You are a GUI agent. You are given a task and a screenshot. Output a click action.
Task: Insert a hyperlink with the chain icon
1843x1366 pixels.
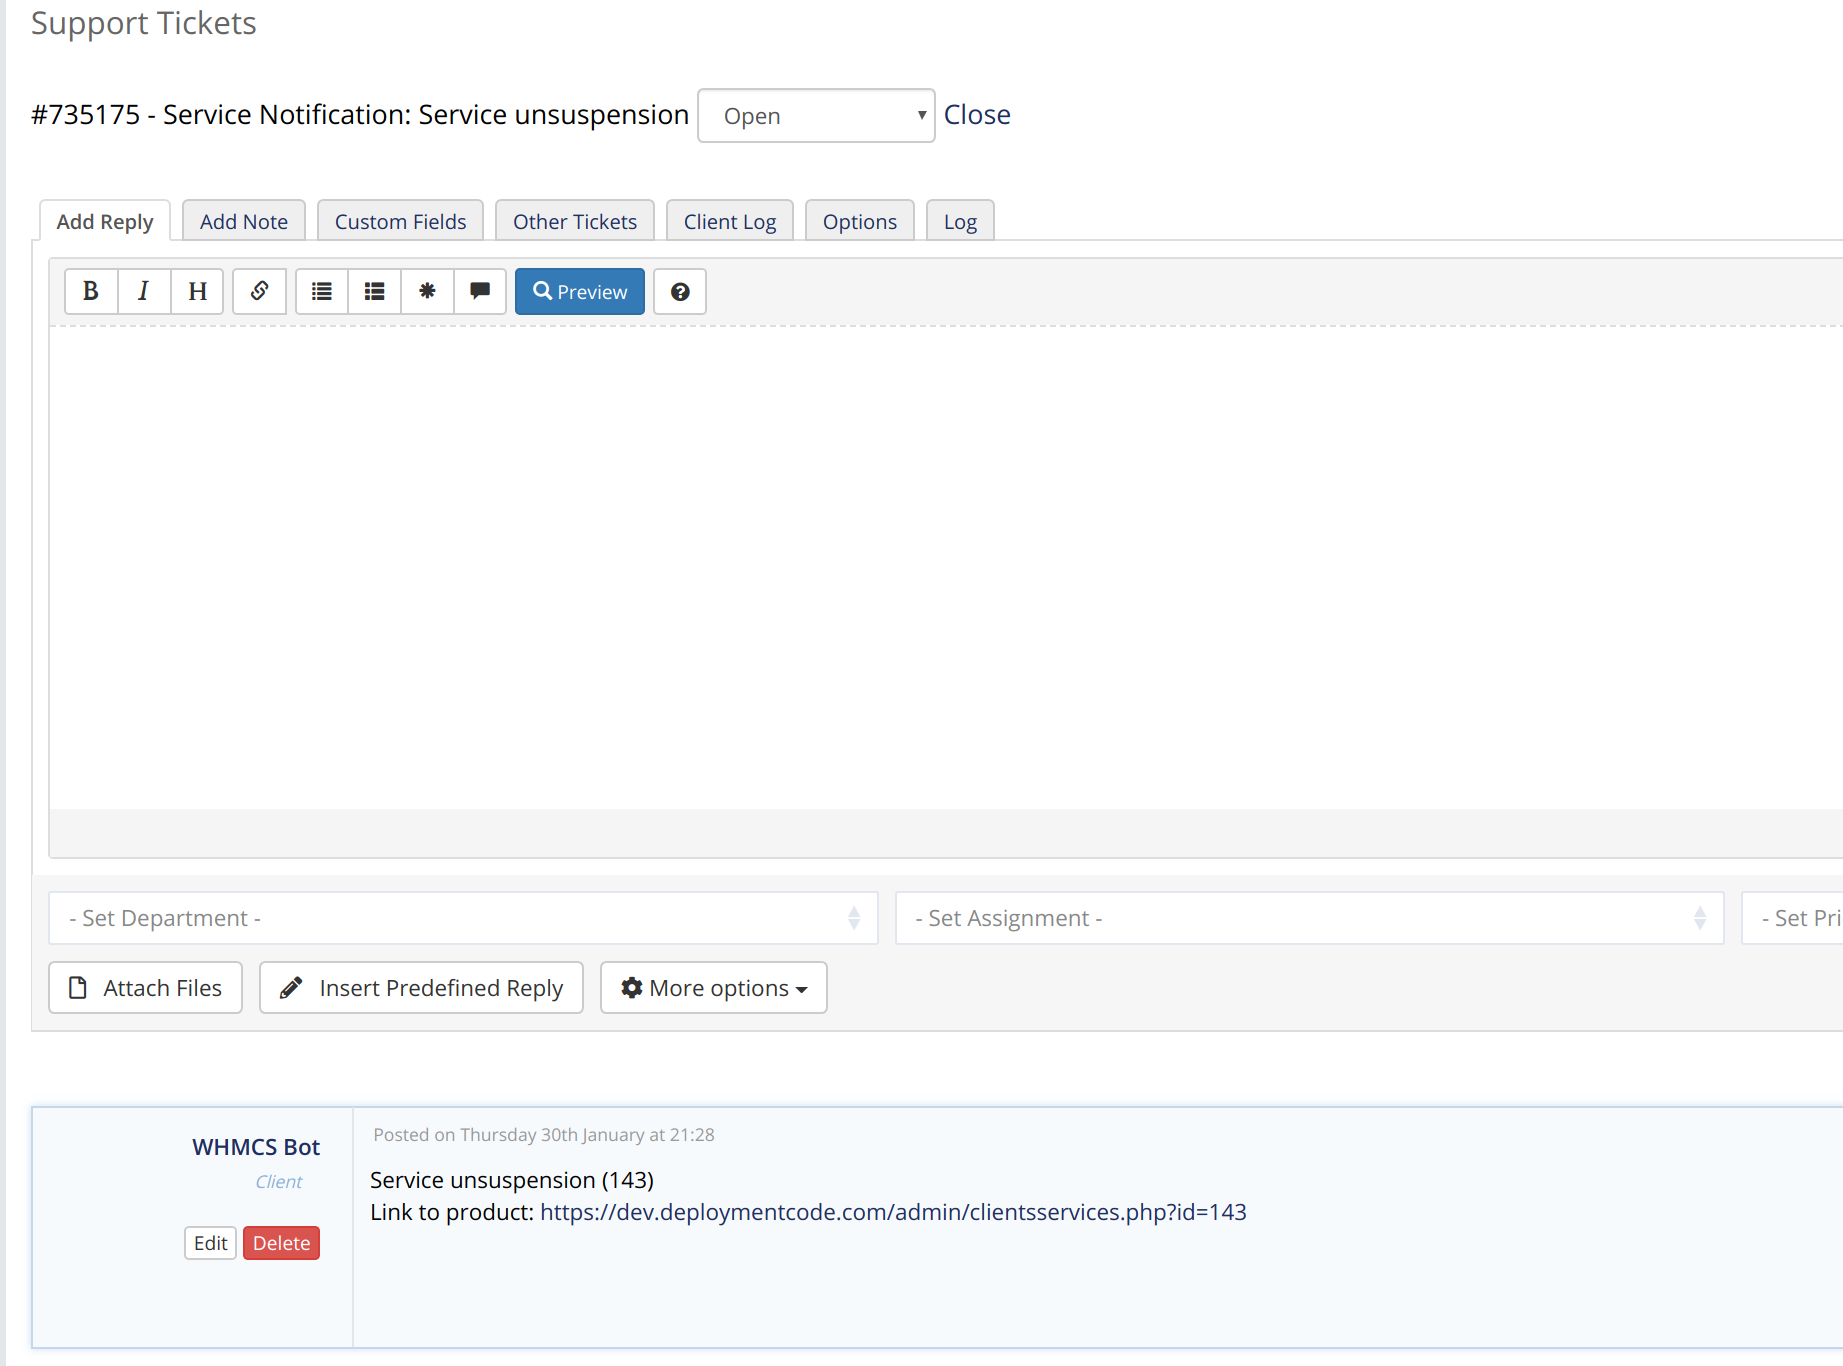tap(259, 291)
